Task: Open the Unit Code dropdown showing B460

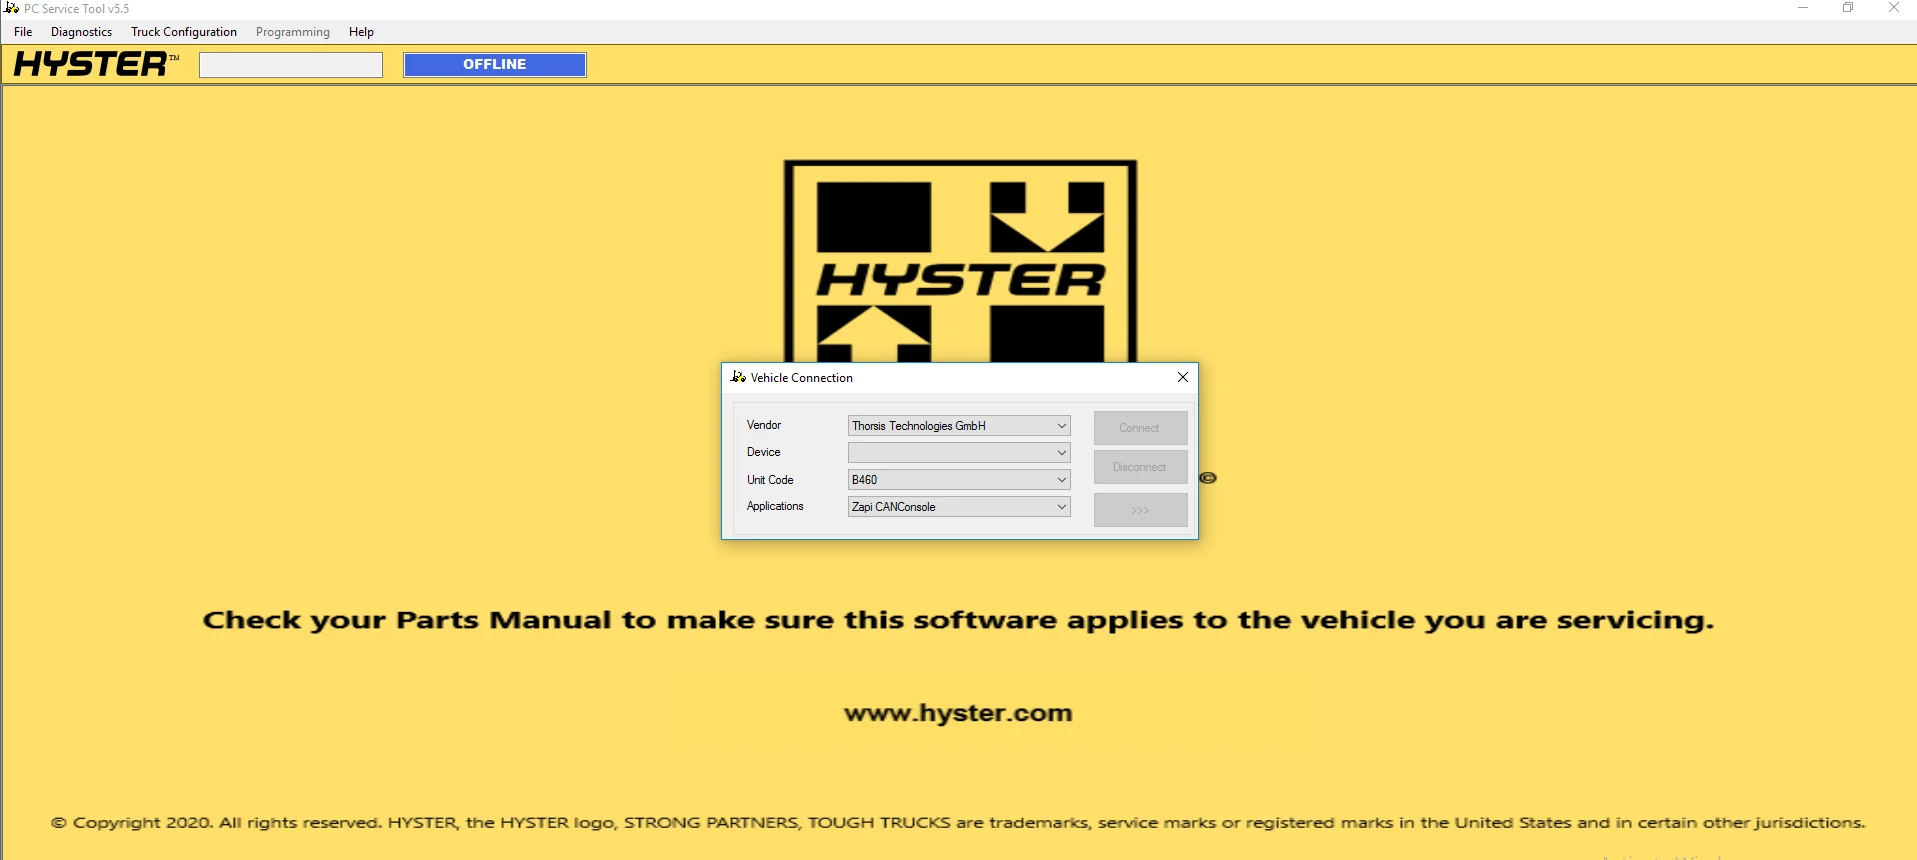Action: [1061, 480]
